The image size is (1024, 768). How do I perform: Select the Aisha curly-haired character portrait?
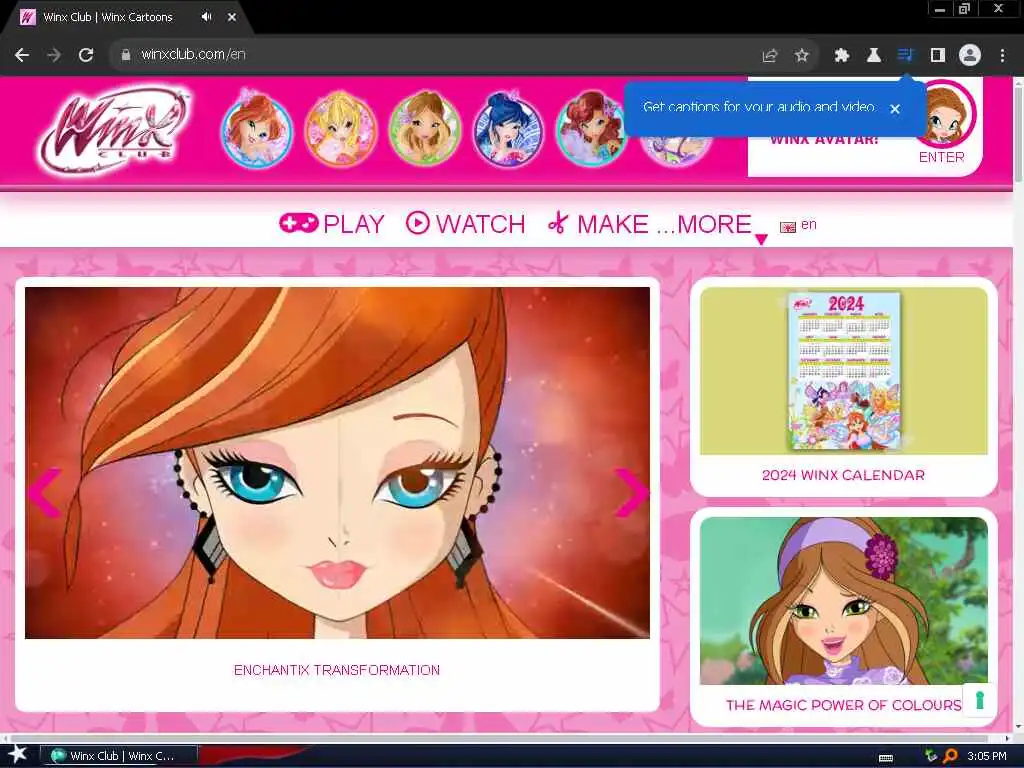(x=590, y=129)
